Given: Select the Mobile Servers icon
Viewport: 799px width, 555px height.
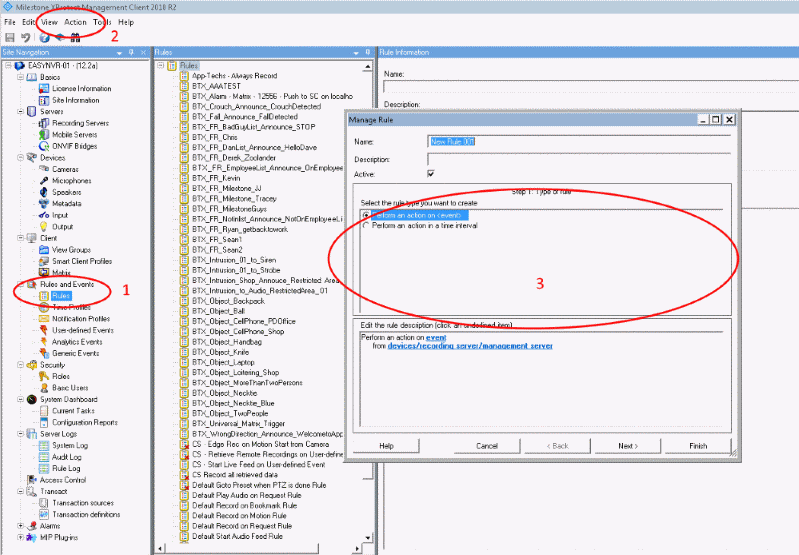Looking at the screenshot, I should point(44,135).
